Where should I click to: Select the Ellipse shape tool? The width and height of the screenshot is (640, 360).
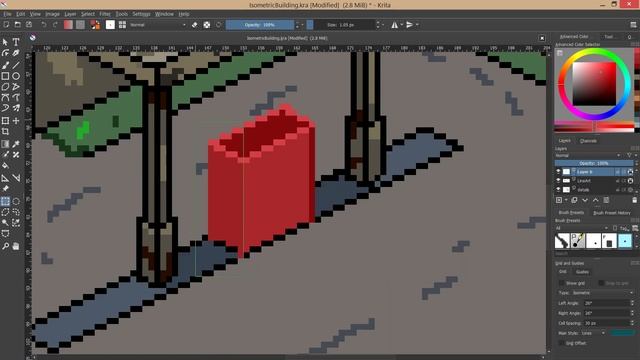pos(16,76)
